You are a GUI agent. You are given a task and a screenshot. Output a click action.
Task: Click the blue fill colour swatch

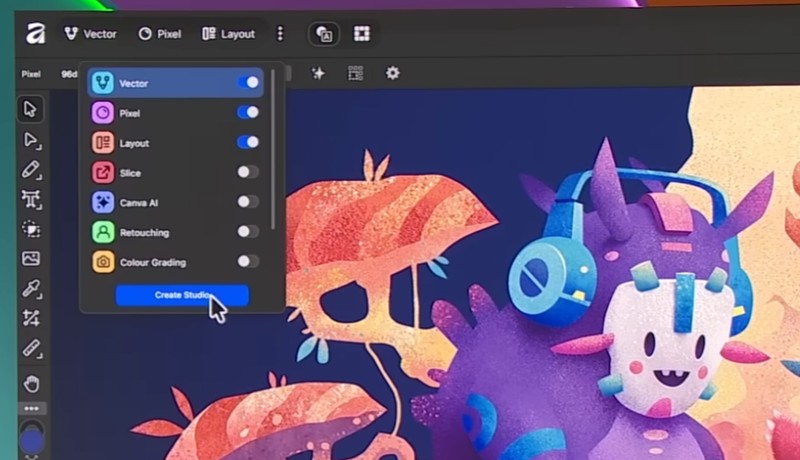click(x=32, y=441)
